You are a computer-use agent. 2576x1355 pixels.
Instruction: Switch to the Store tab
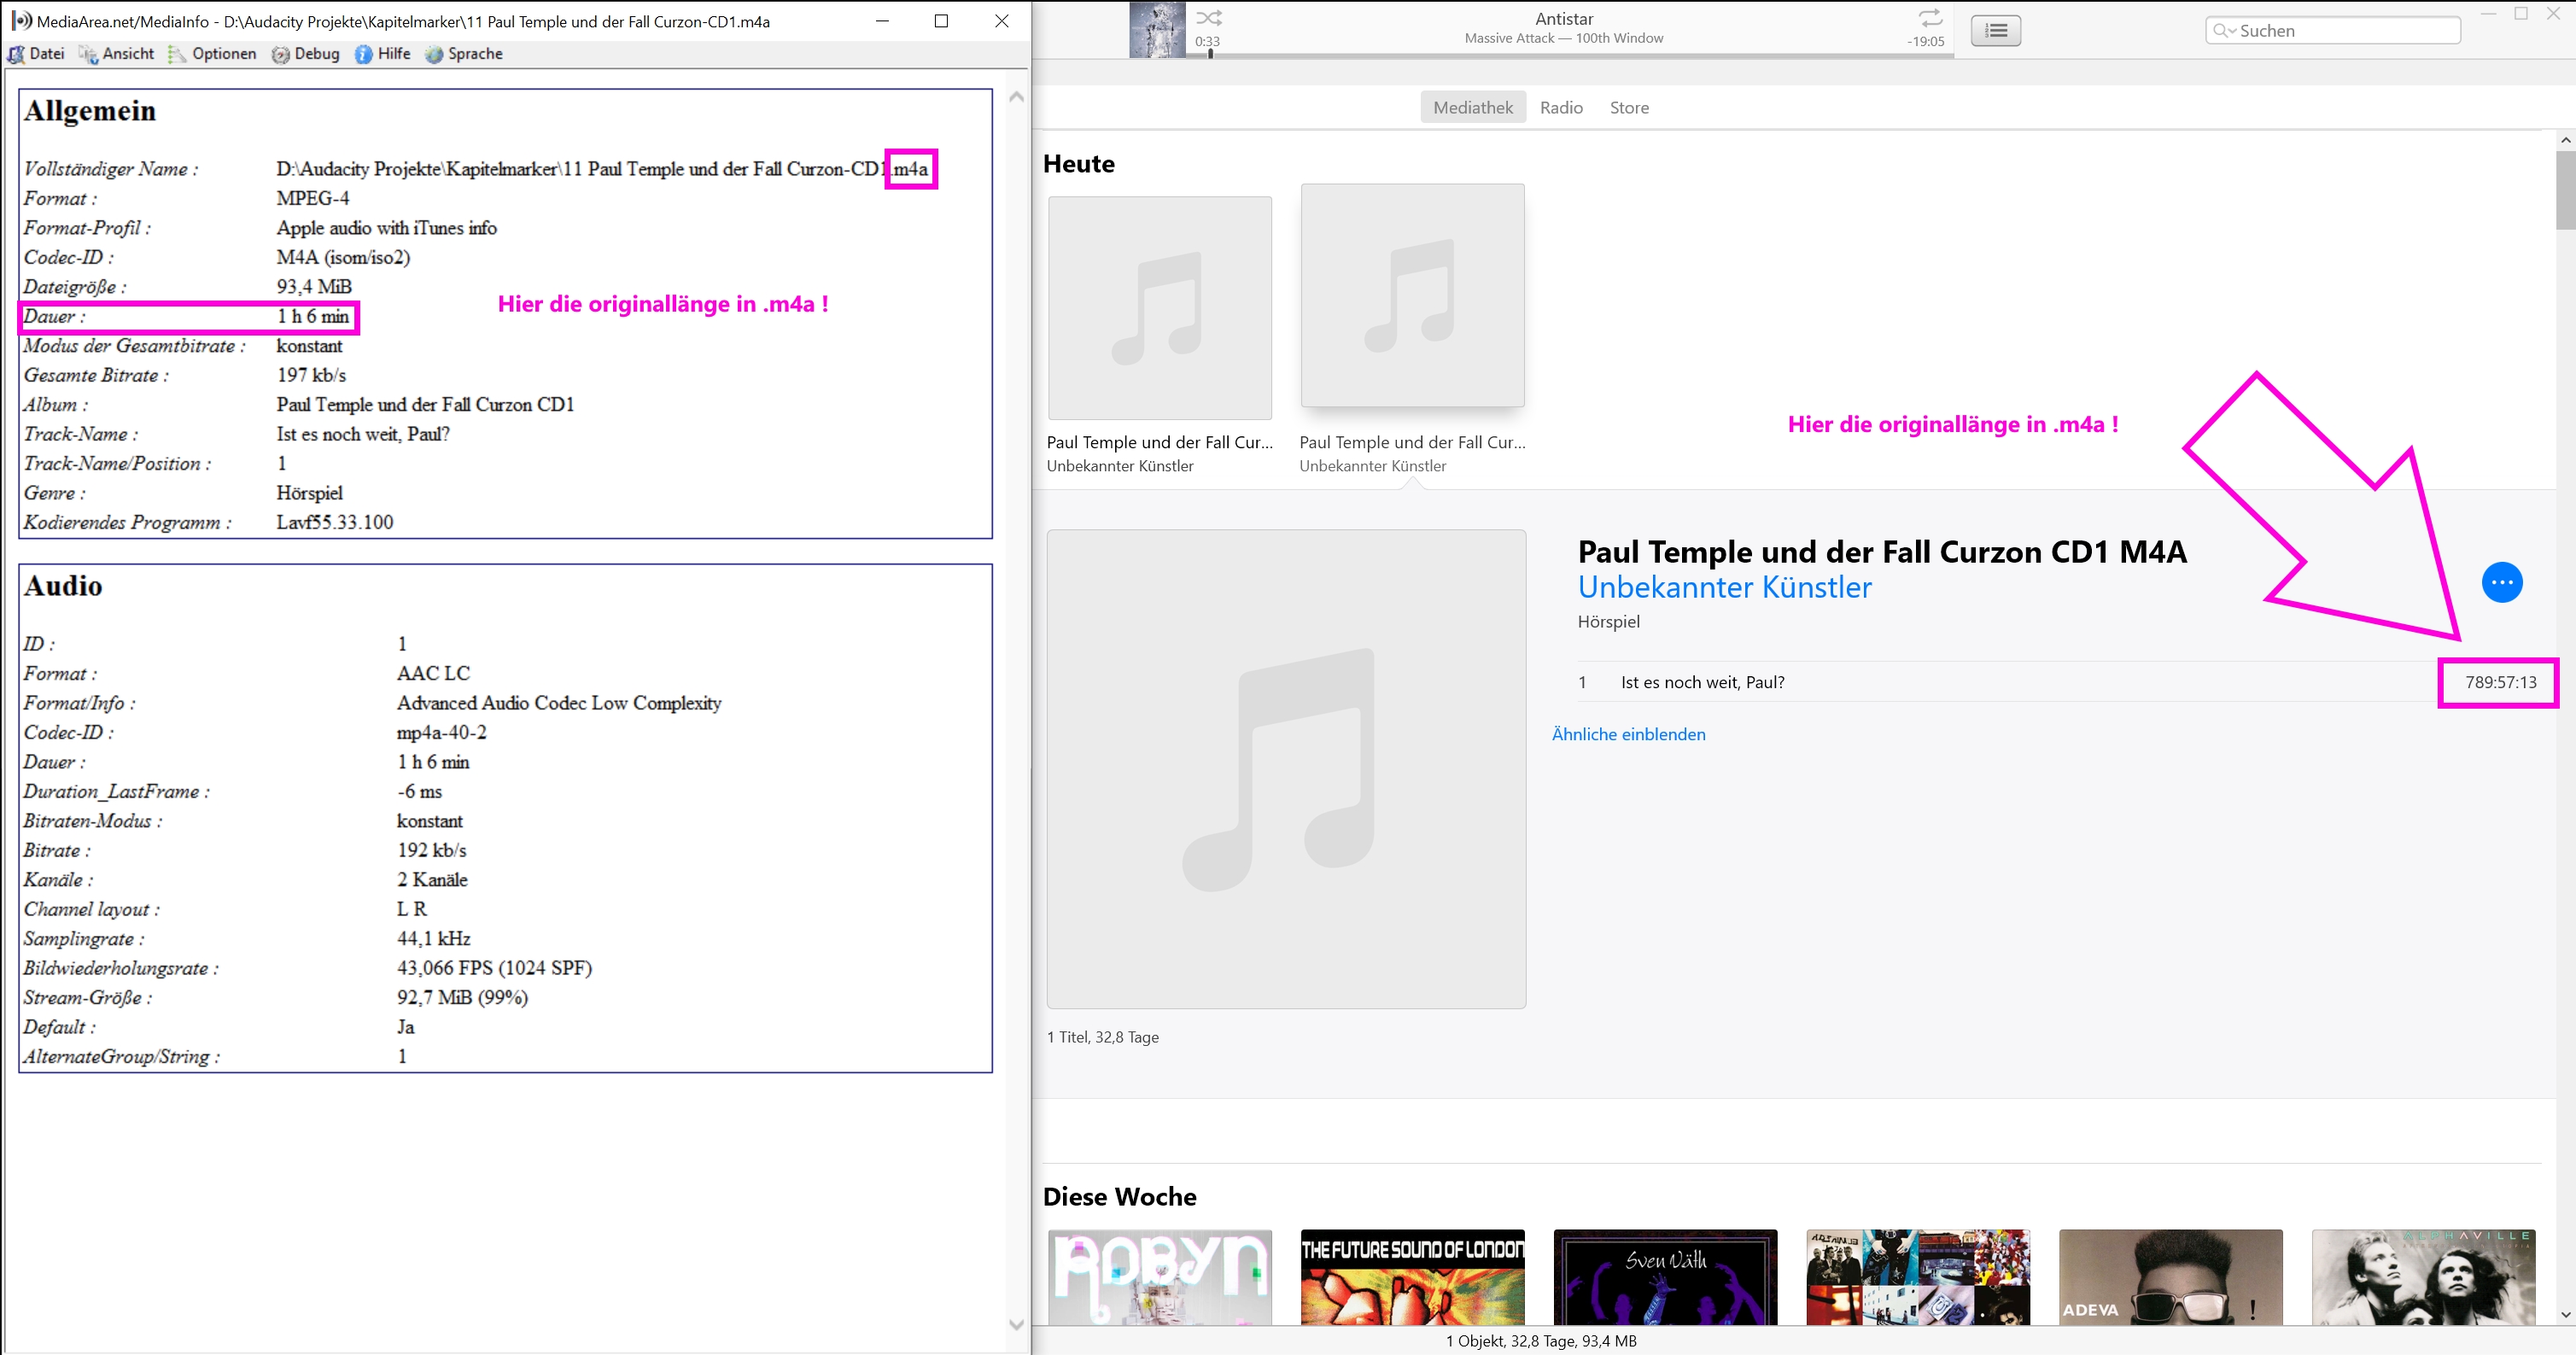tap(1628, 107)
